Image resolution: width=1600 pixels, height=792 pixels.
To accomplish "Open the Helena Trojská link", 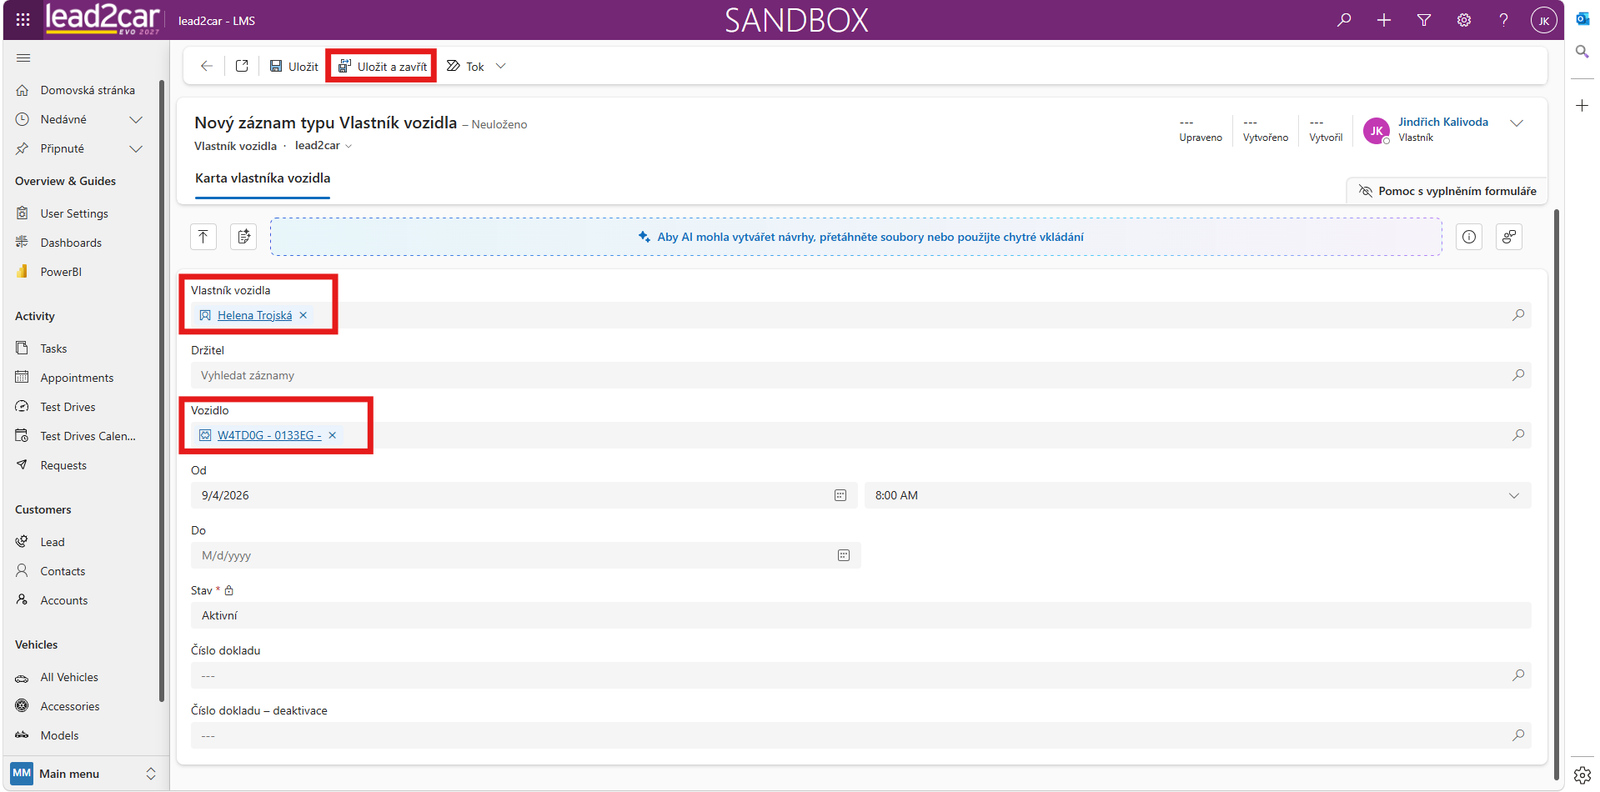I will tap(255, 315).
